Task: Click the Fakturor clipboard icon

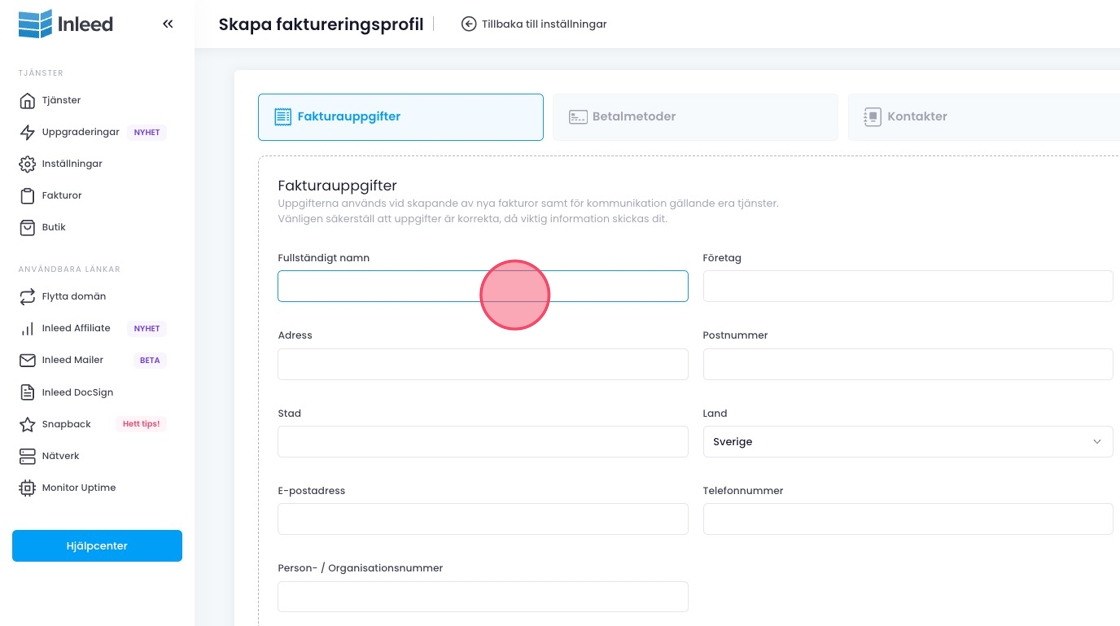Action: pyautogui.click(x=27, y=196)
